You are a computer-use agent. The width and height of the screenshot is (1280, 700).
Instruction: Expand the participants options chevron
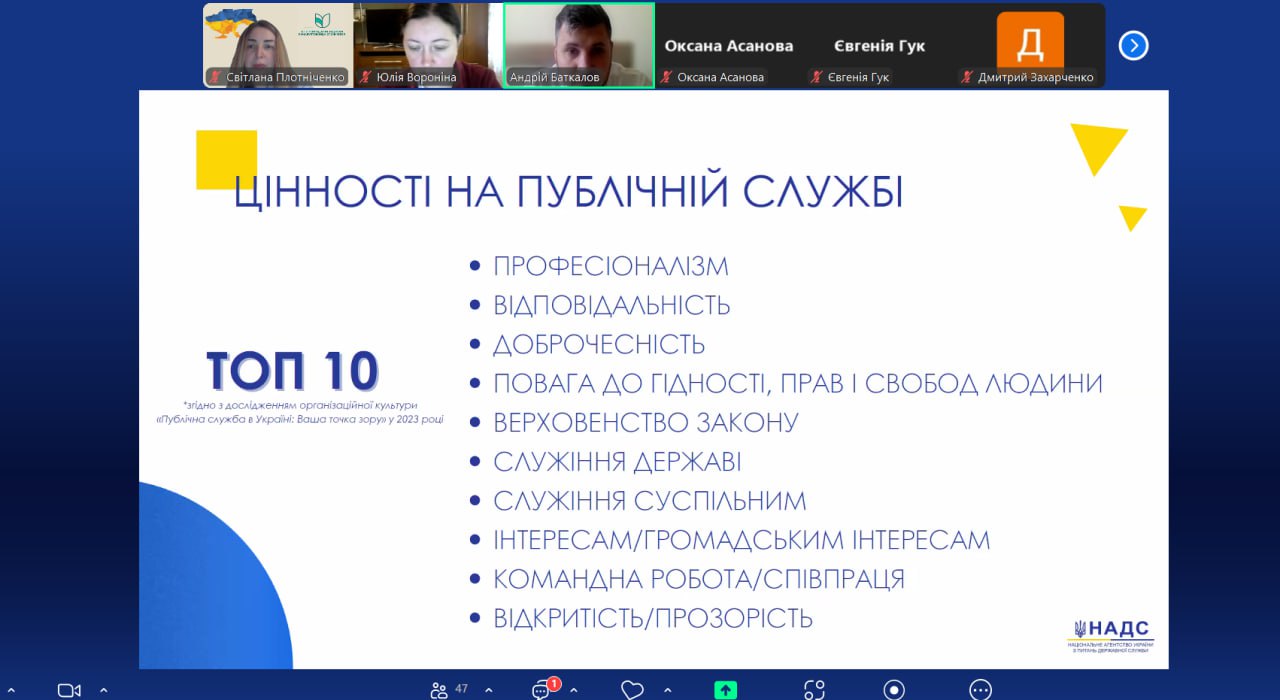(488, 690)
